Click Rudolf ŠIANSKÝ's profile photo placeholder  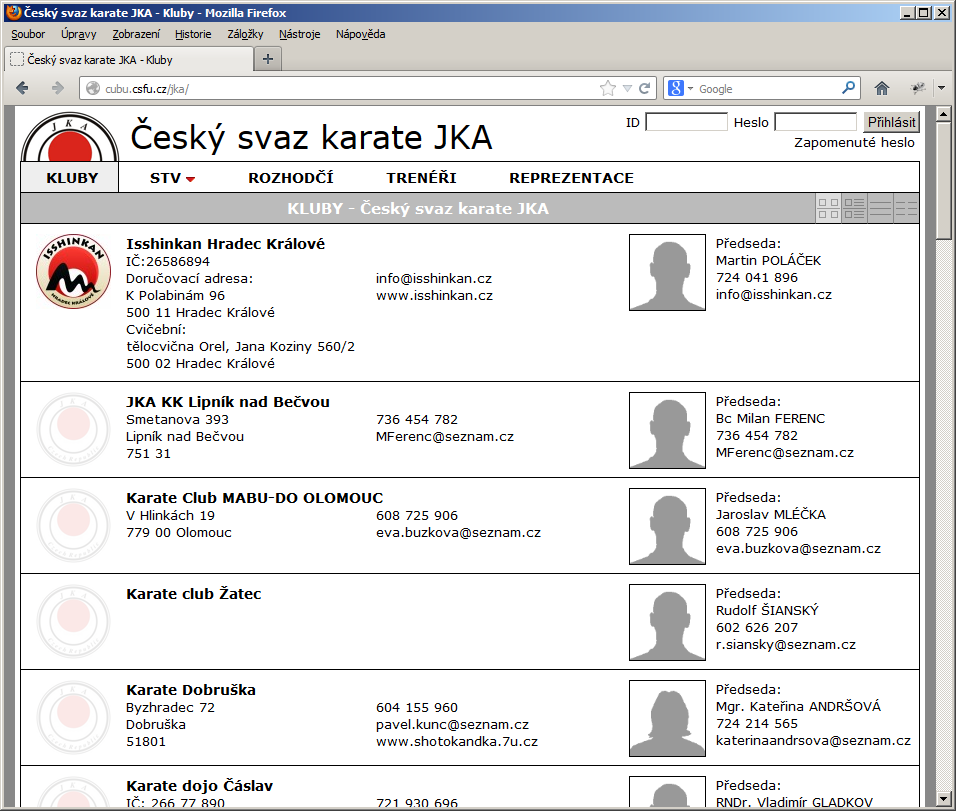[667, 622]
